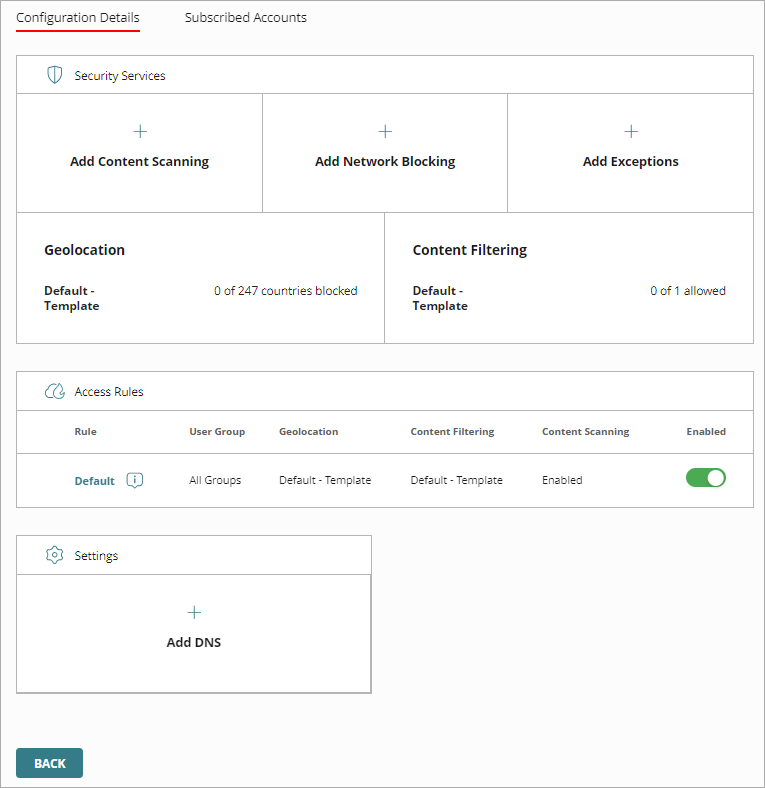Viewport: 765px width, 788px height.
Task: Switch to the Subscribed Accounts tab
Action: (x=245, y=18)
